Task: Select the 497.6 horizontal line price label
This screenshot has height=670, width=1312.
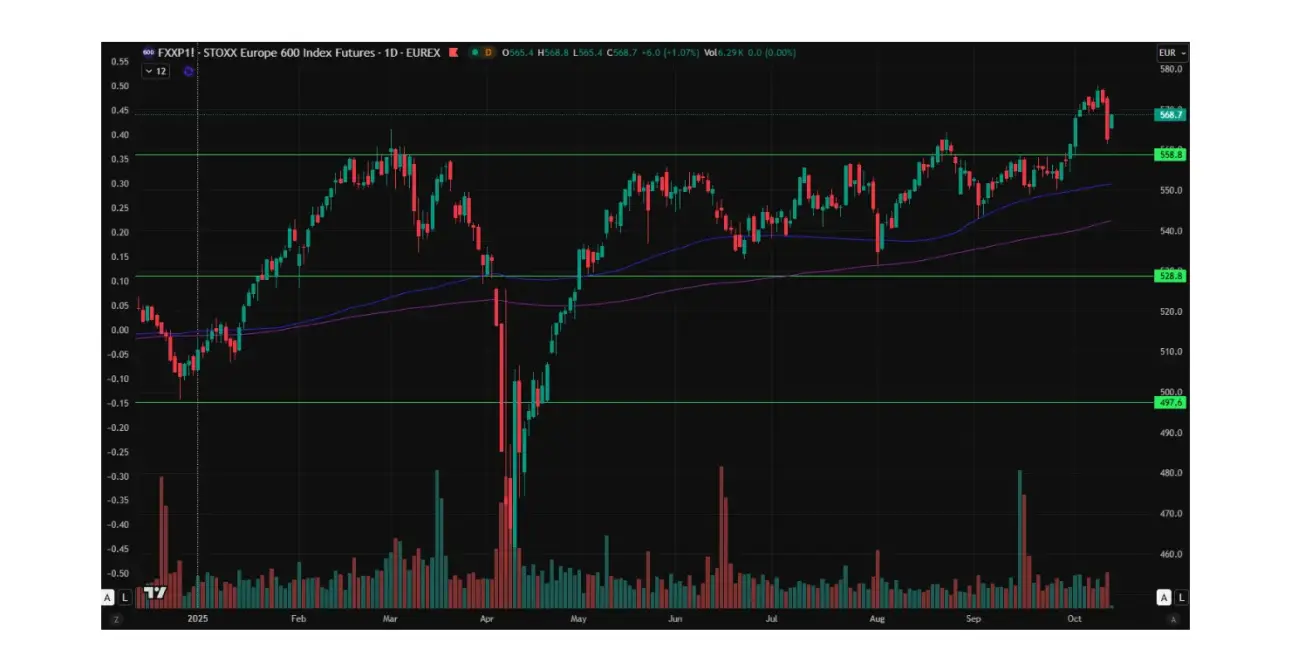Action: [1170, 403]
